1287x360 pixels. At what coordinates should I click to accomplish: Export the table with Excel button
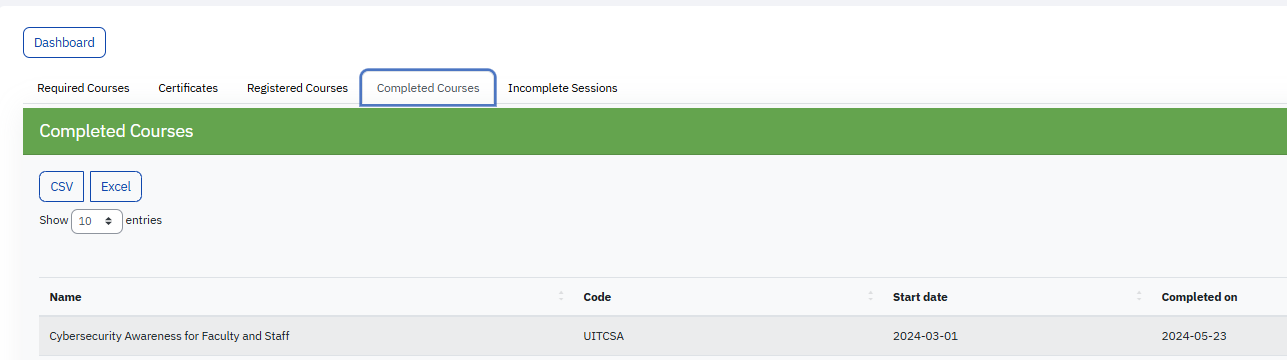(116, 187)
